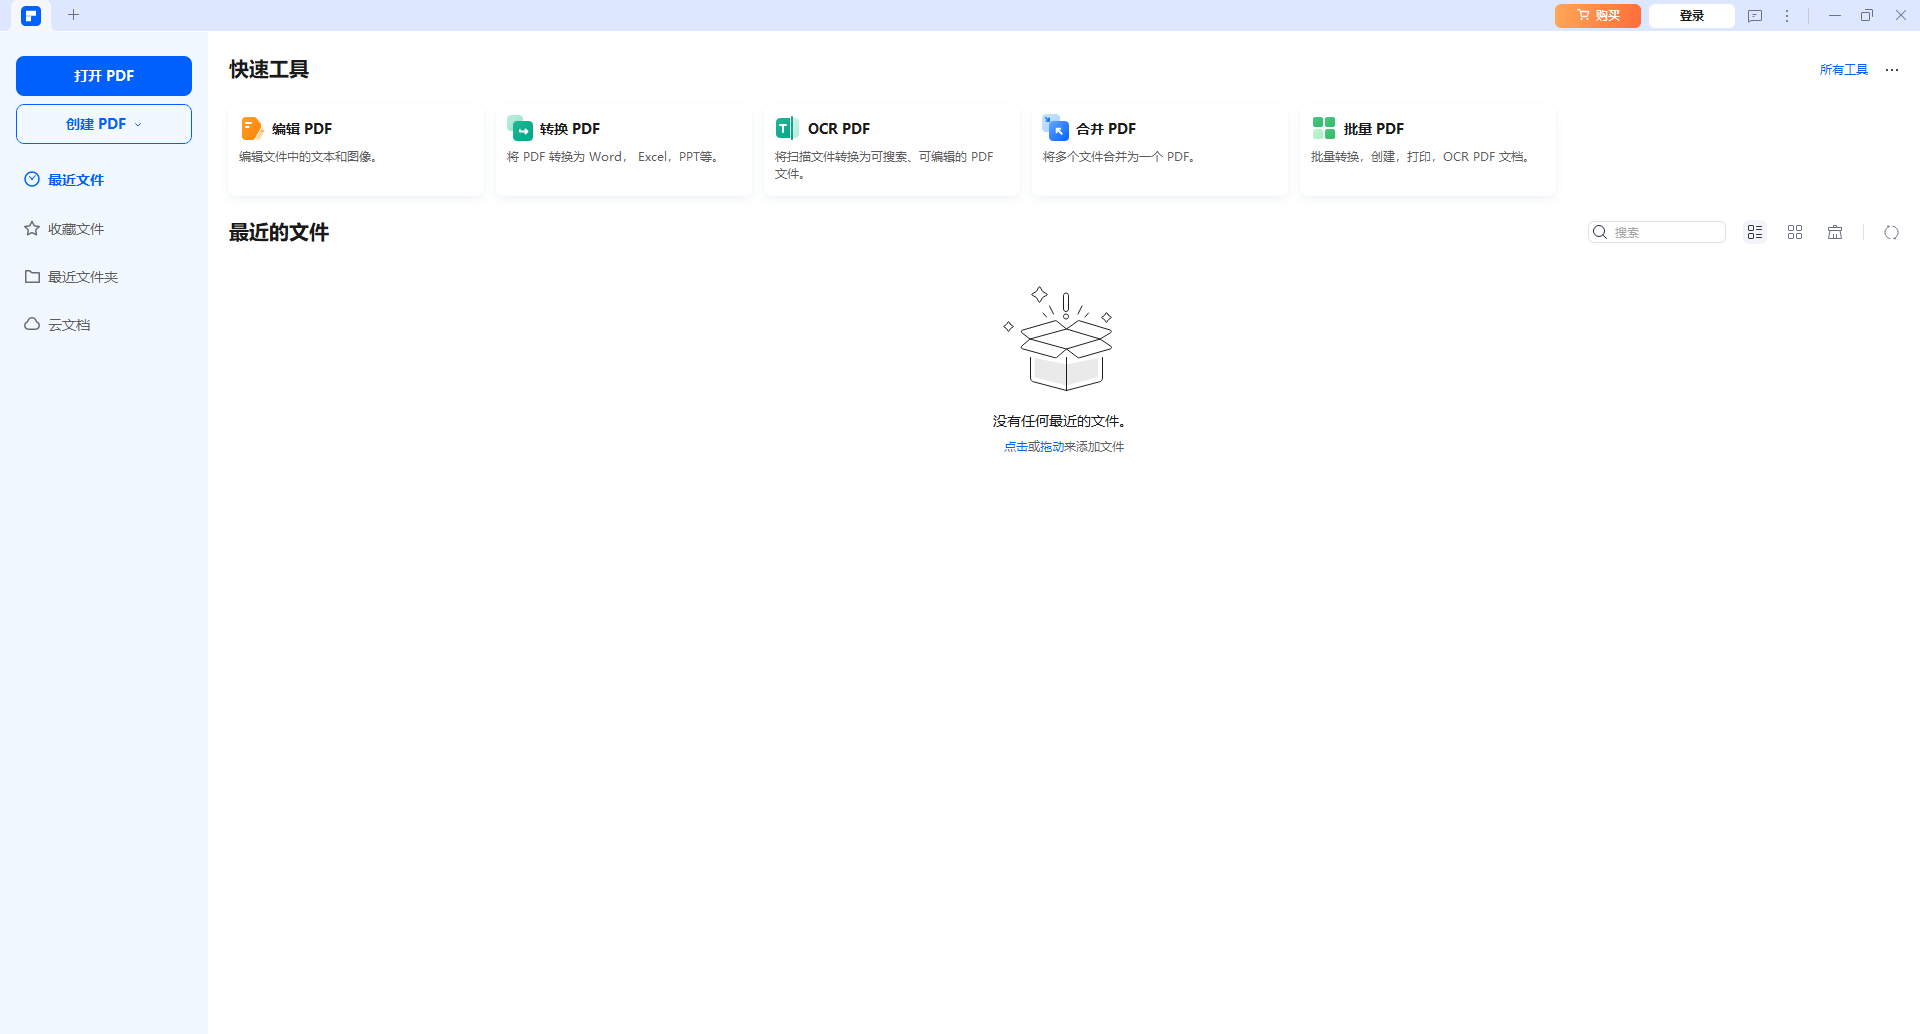
Task: Open 最近文件夹 in the sidebar
Action: click(x=82, y=277)
